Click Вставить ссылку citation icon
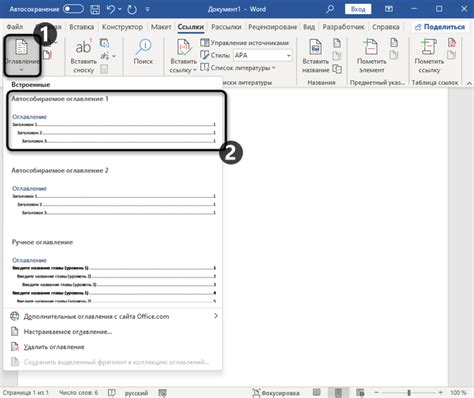Screen dimensions: 474x398 coord(183,56)
